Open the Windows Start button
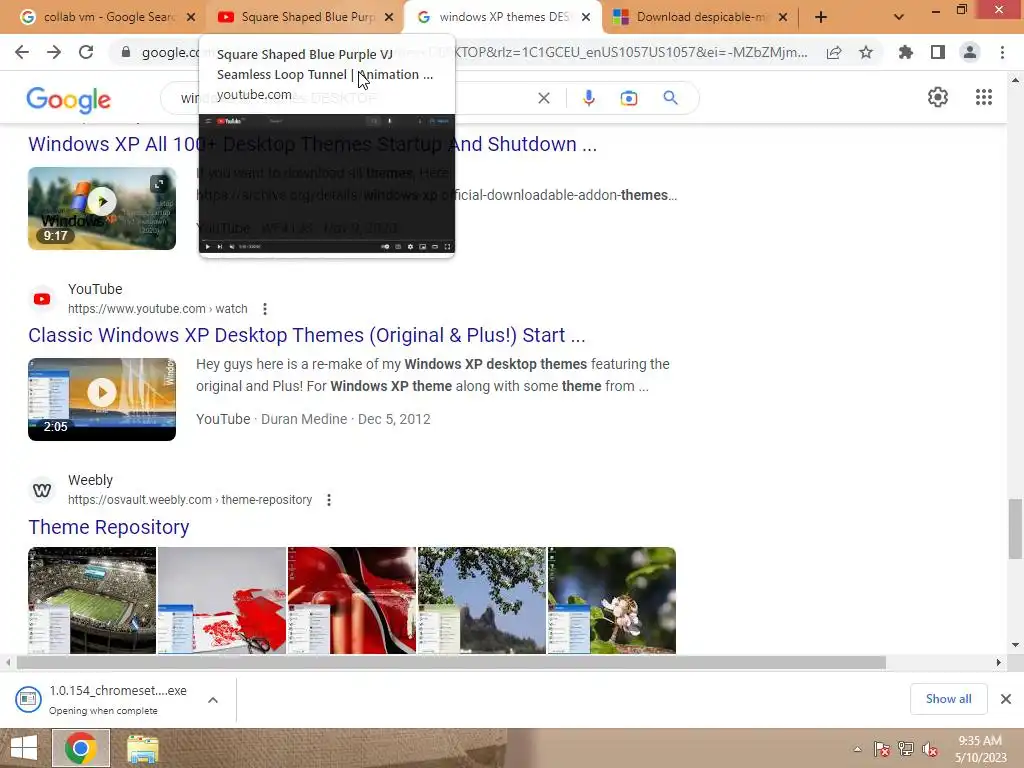This screenshot has height=768, width=1024. click(x=24, y=748)
